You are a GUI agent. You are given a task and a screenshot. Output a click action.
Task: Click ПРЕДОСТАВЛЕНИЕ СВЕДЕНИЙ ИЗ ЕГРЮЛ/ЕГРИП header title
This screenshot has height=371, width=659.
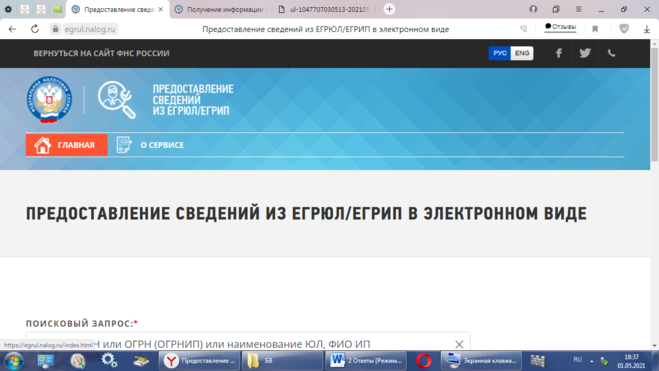tap(193, 100)
